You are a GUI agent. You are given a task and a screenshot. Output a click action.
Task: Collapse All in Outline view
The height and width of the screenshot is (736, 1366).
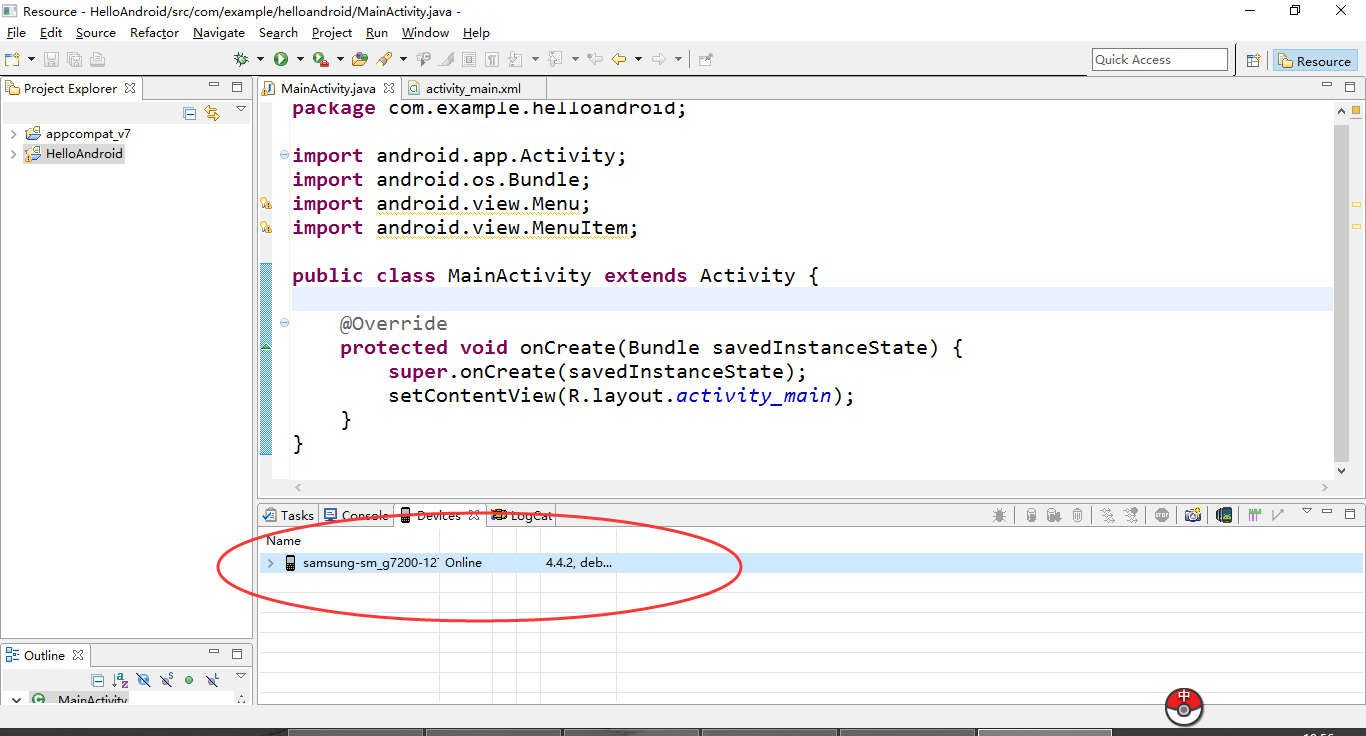click(x=97, y=680)
